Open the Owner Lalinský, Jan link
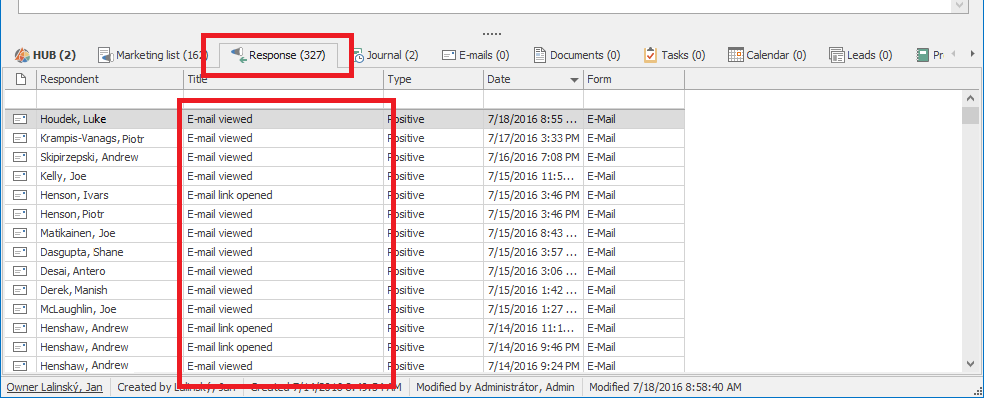This screenshot has width=984, height=398. [54, 387]
